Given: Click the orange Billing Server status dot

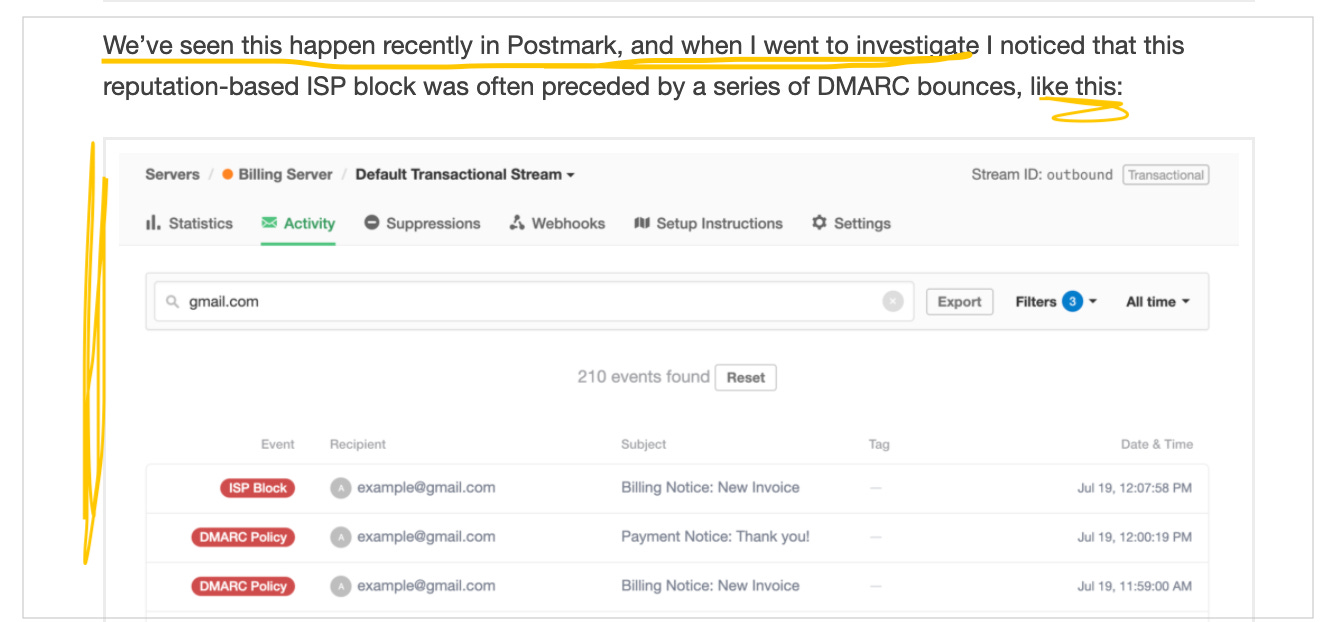Looking at the screenshot, I should coord(228,174).
